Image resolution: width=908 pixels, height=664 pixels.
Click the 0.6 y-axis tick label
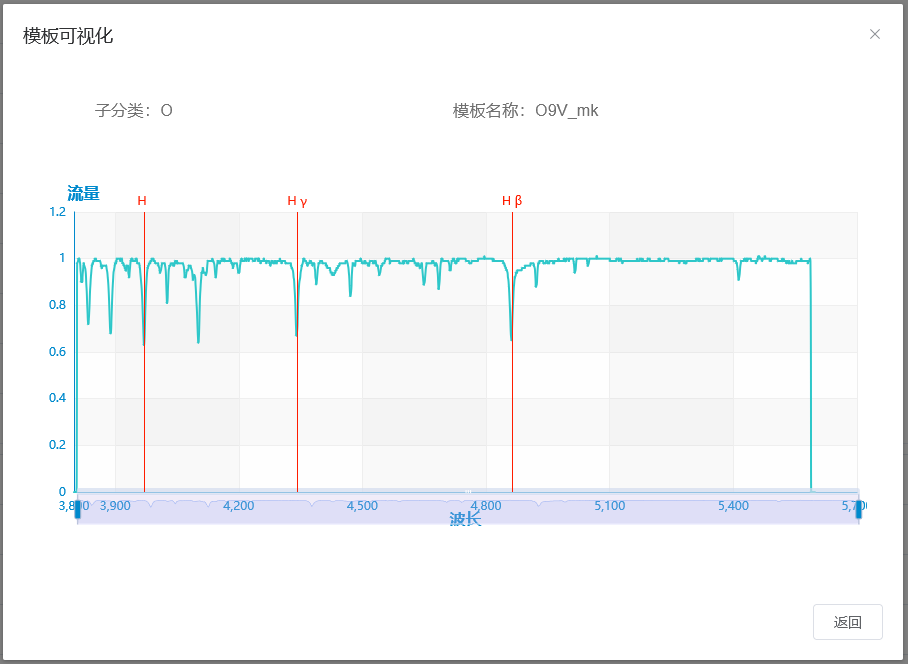coord(57,352)
